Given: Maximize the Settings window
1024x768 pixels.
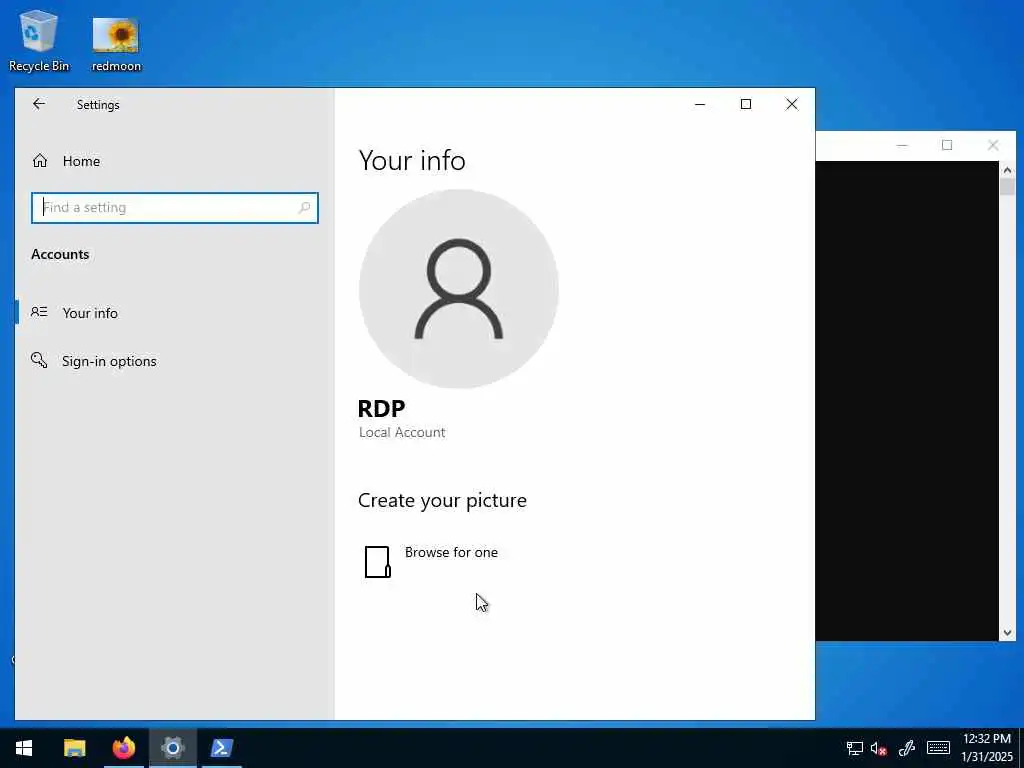Looking at the screenshot, I should point(746,104).
